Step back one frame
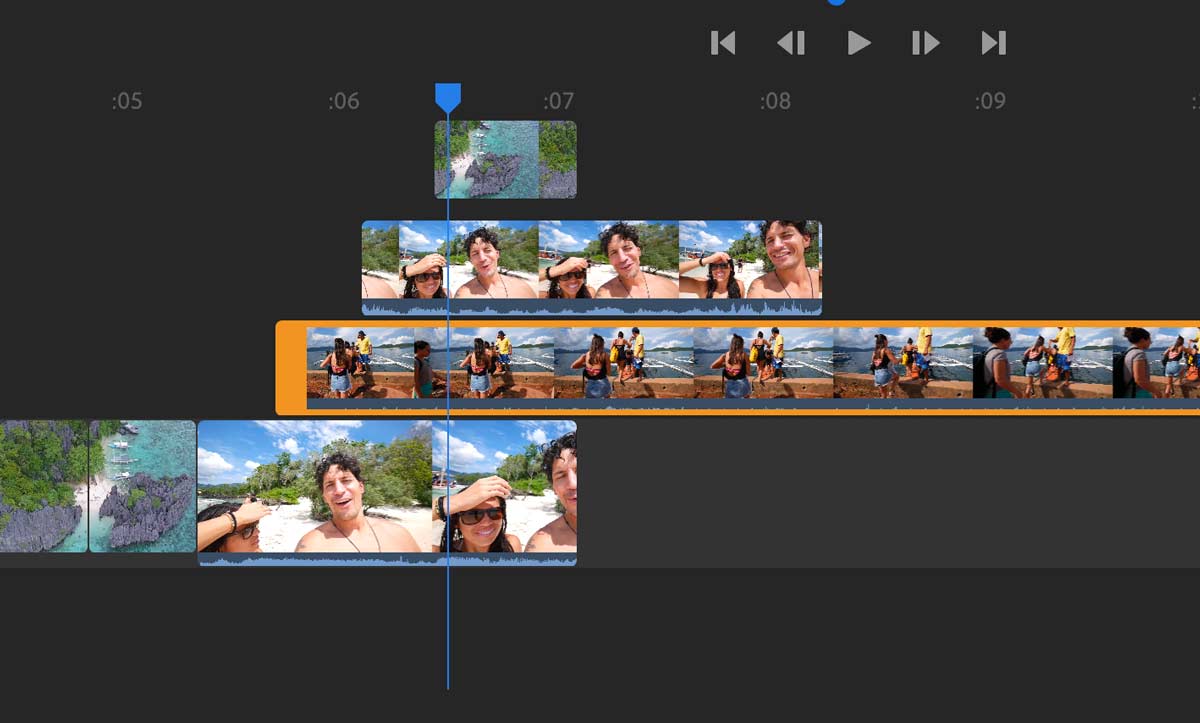Screen dimensions: 1200x723 [791, 43]
